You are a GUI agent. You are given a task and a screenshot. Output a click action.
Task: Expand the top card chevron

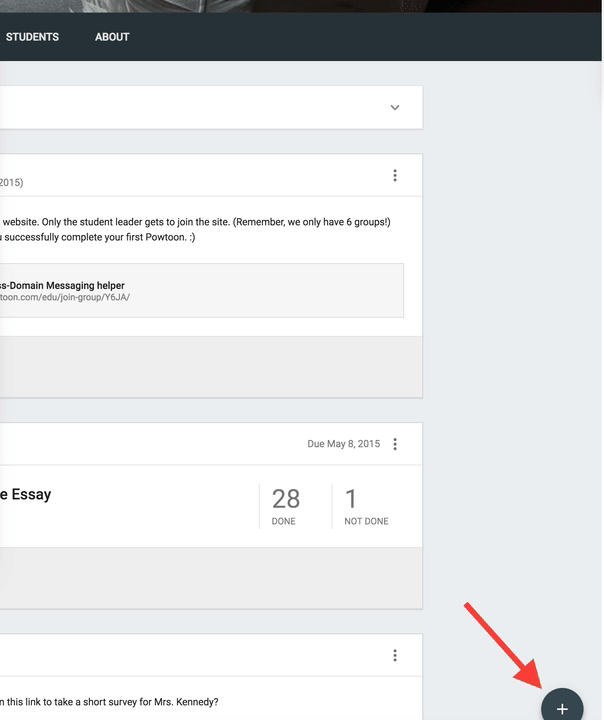[395, 108]
